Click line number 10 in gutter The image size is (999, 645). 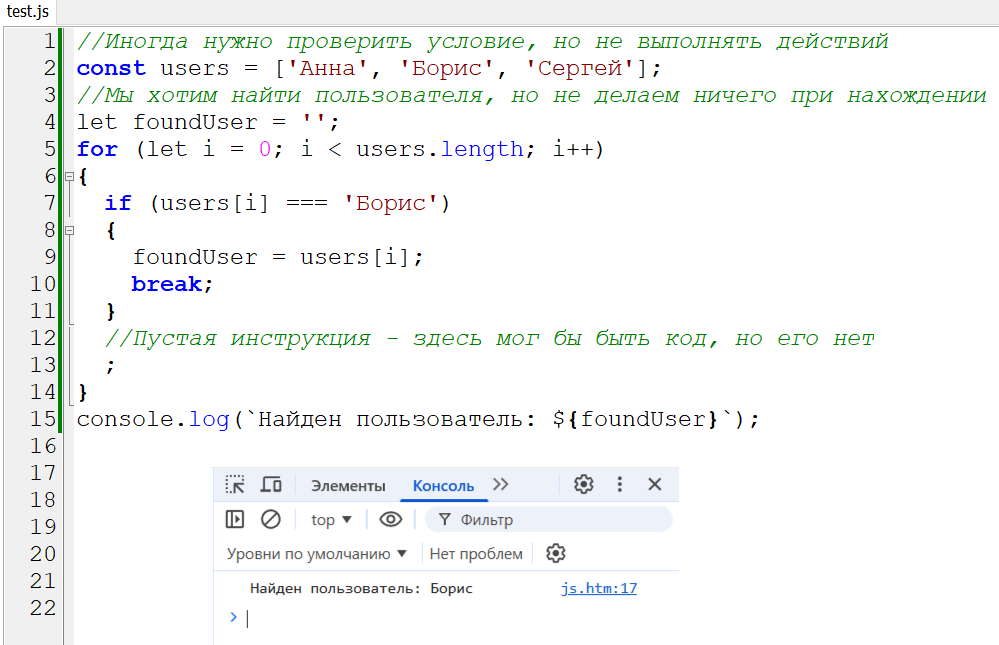tap(43, 284)
